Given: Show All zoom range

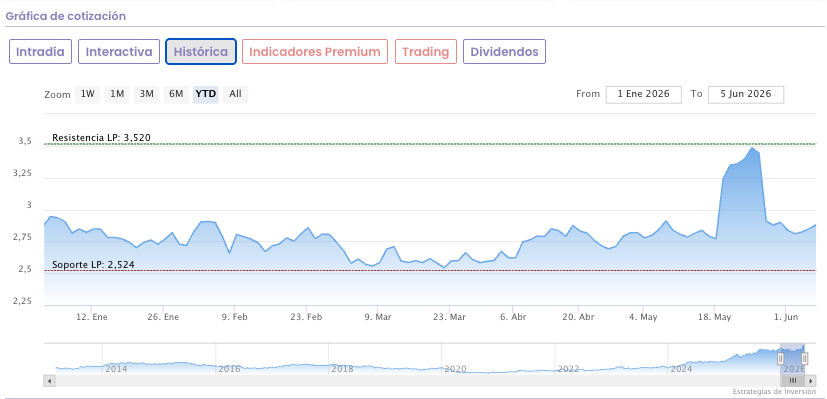Looking at the screenshot, I should tap(235, 94).
